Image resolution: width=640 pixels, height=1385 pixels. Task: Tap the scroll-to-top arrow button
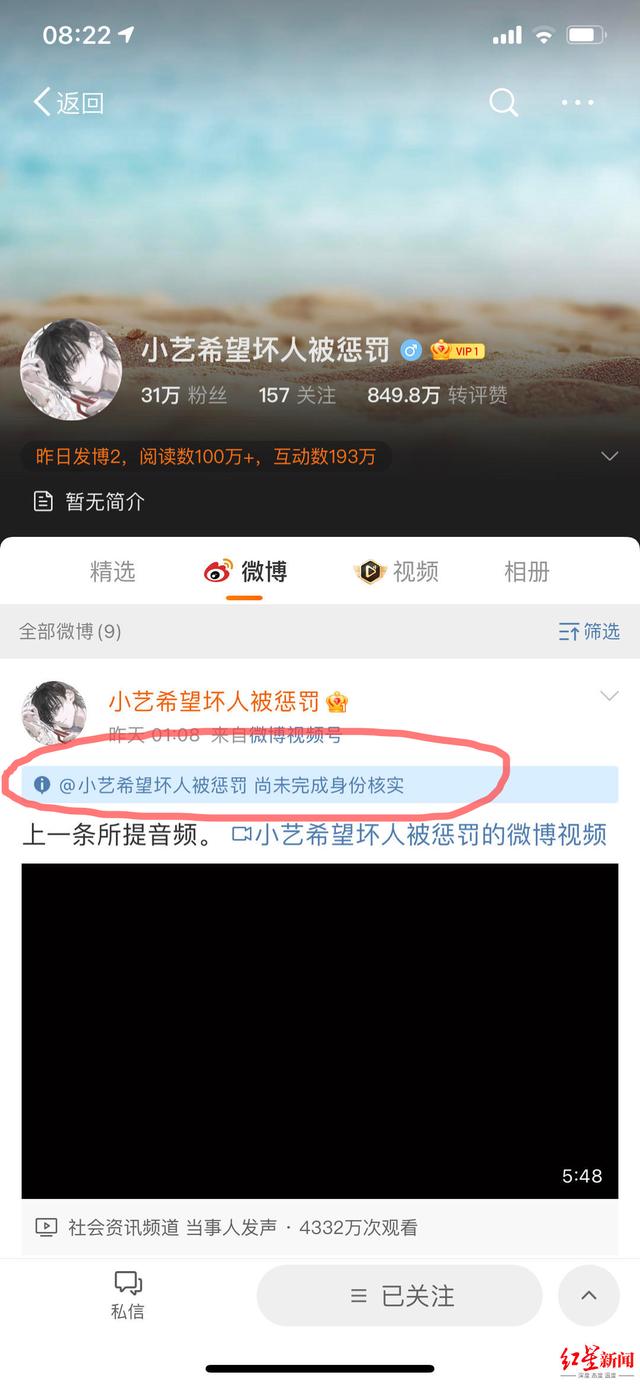tap(589, 1296)
